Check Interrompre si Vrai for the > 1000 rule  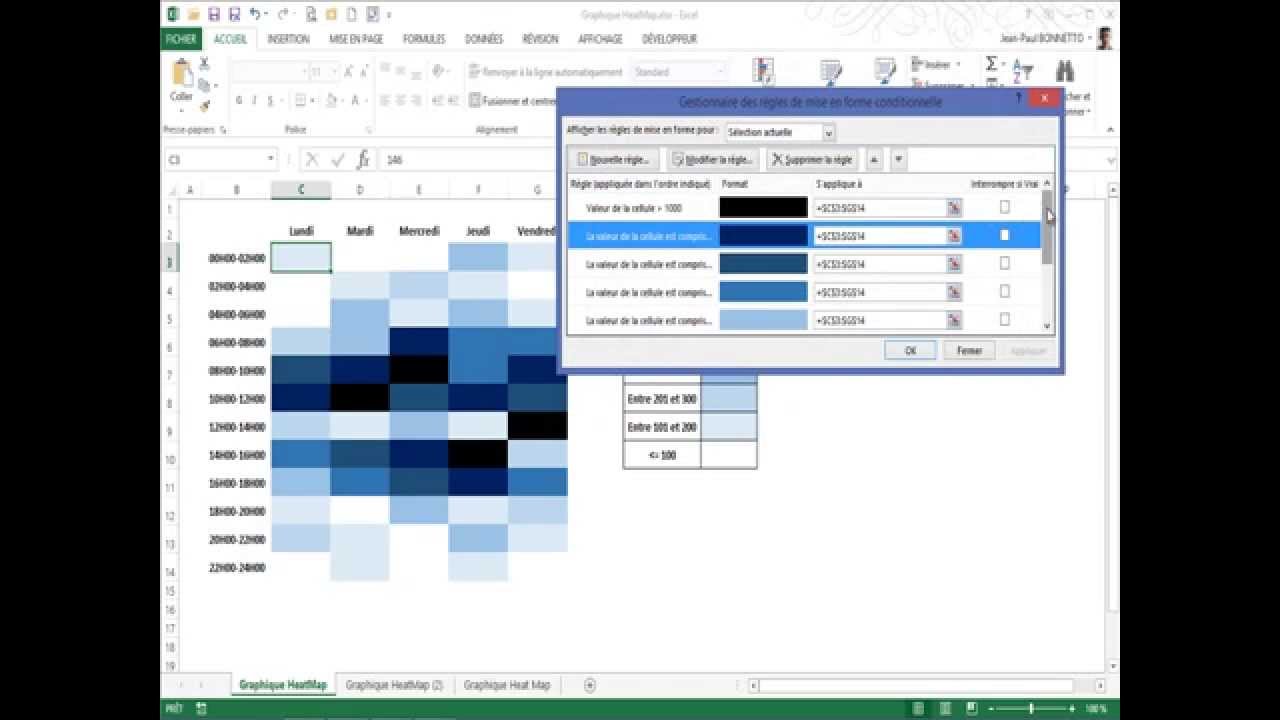pos(1005,207)
